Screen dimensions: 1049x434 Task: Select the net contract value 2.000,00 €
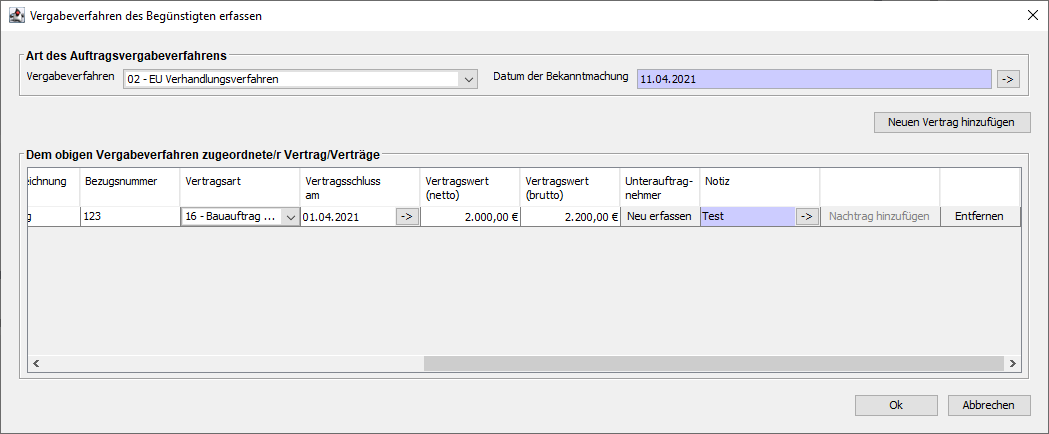[x=470, y=217]
